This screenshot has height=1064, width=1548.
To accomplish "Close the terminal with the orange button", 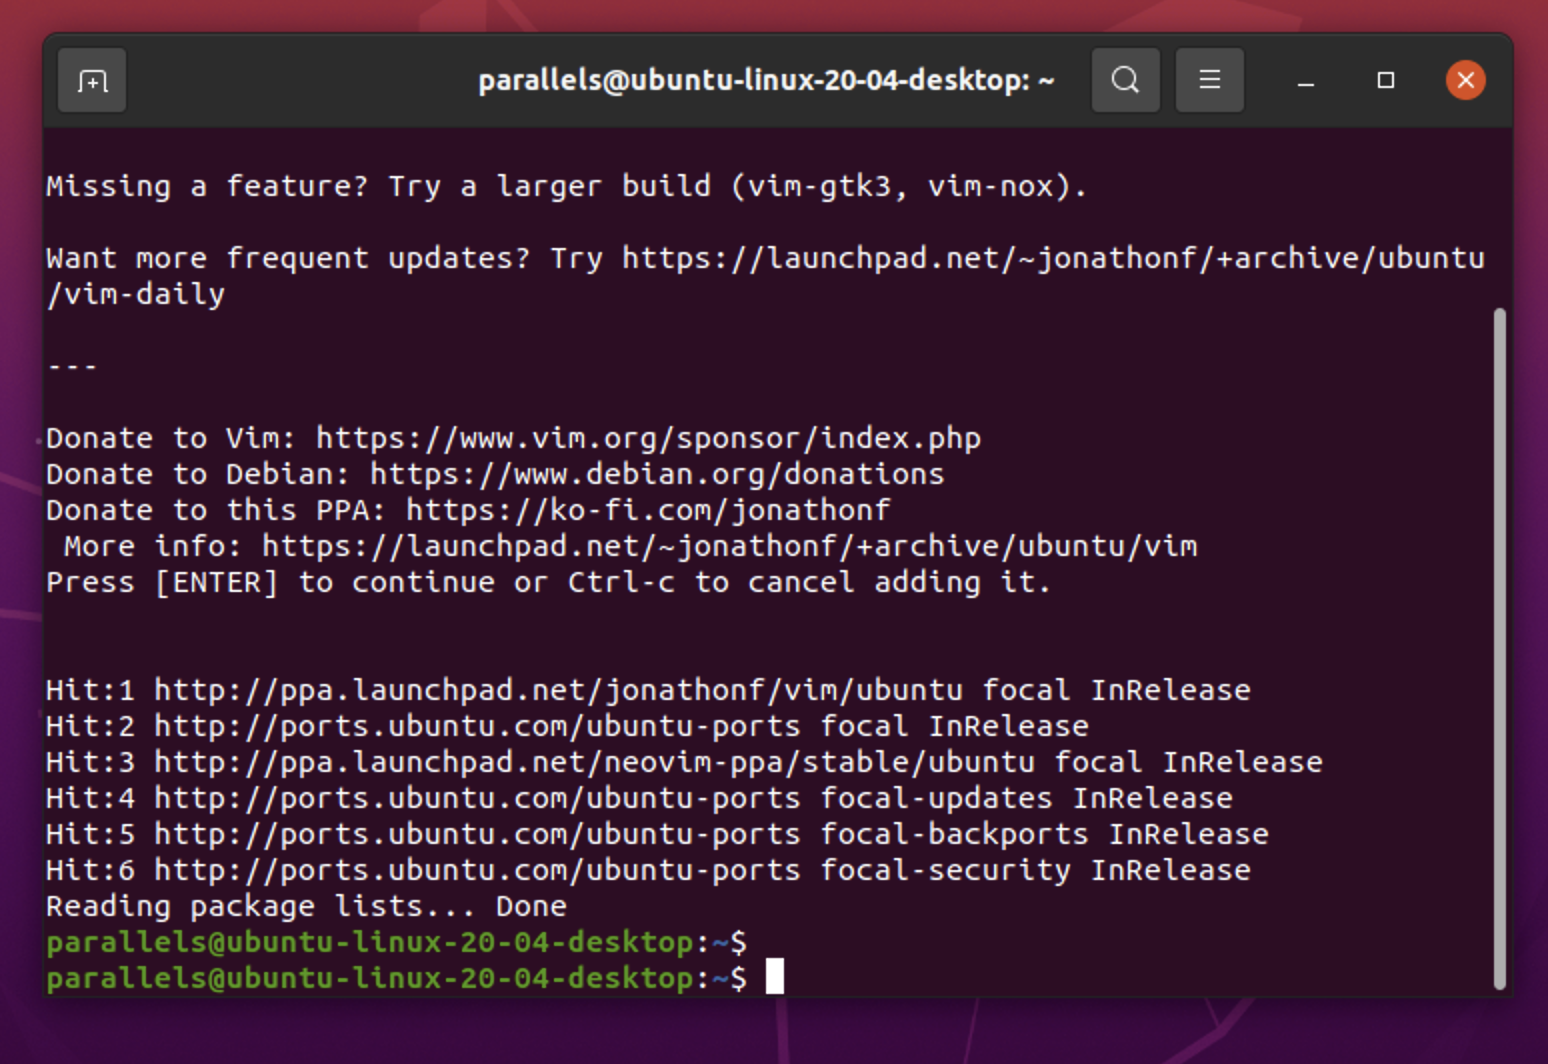I will [1465, 80].
